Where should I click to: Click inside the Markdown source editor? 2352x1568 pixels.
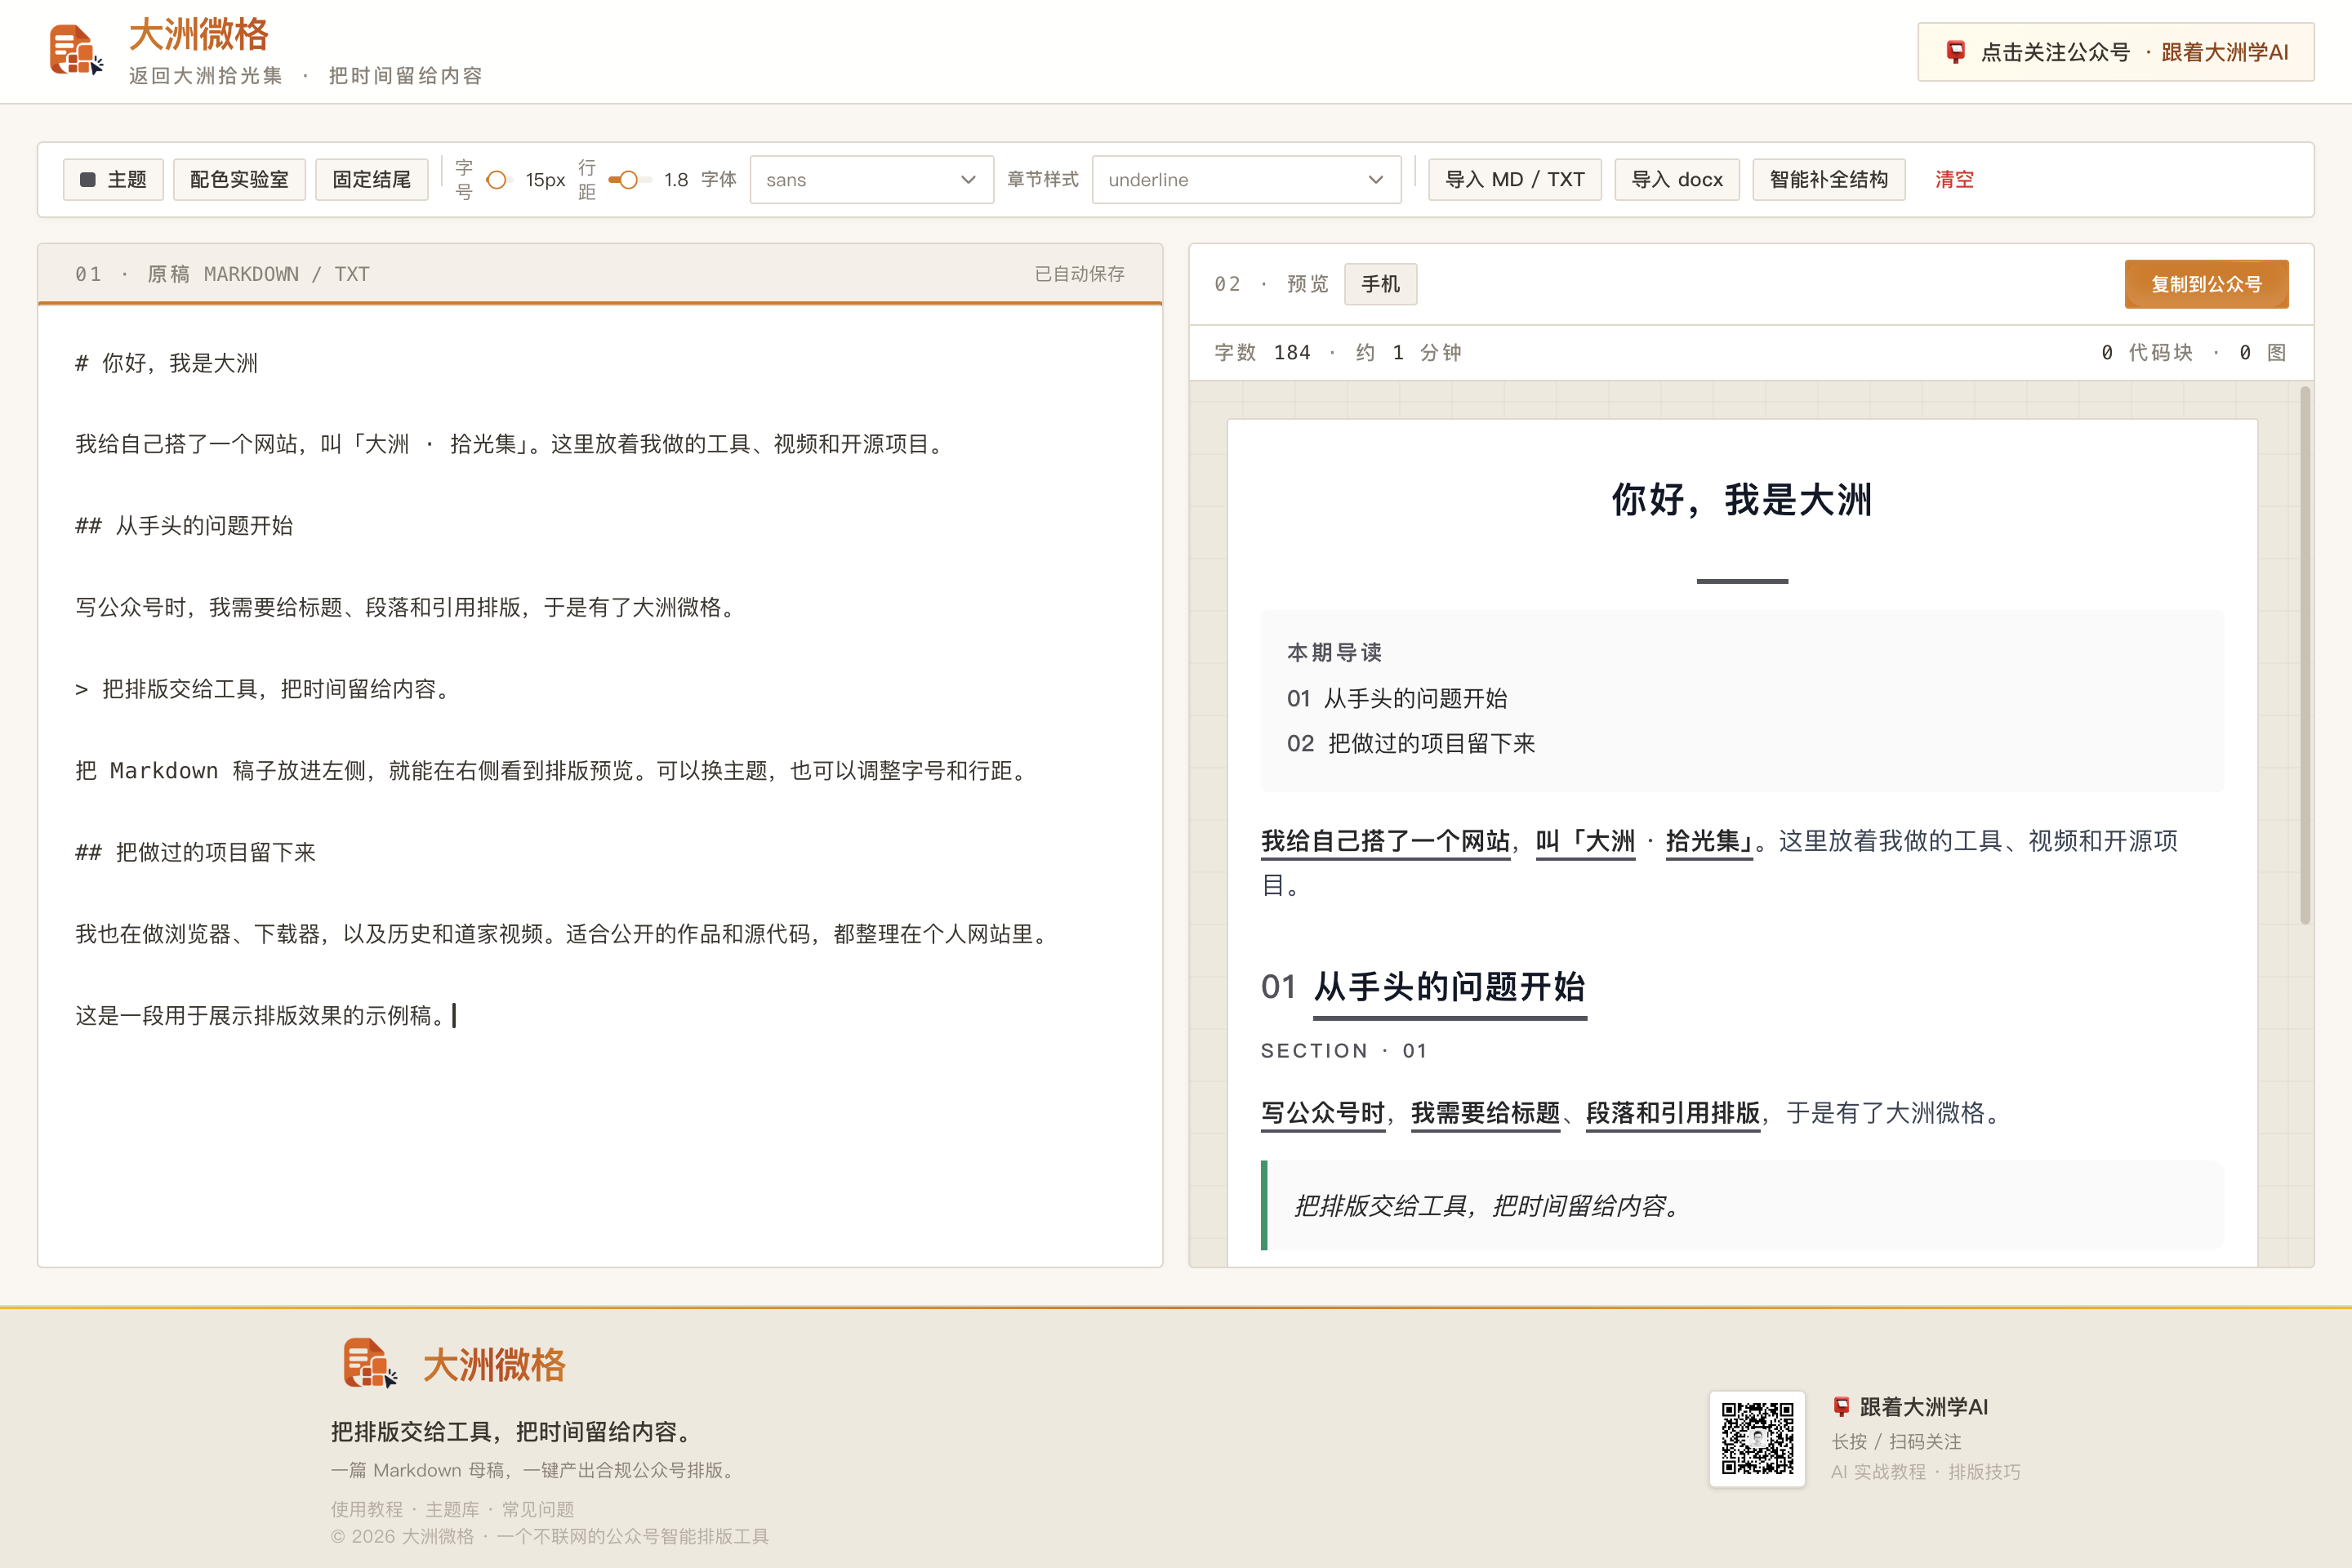600,785
